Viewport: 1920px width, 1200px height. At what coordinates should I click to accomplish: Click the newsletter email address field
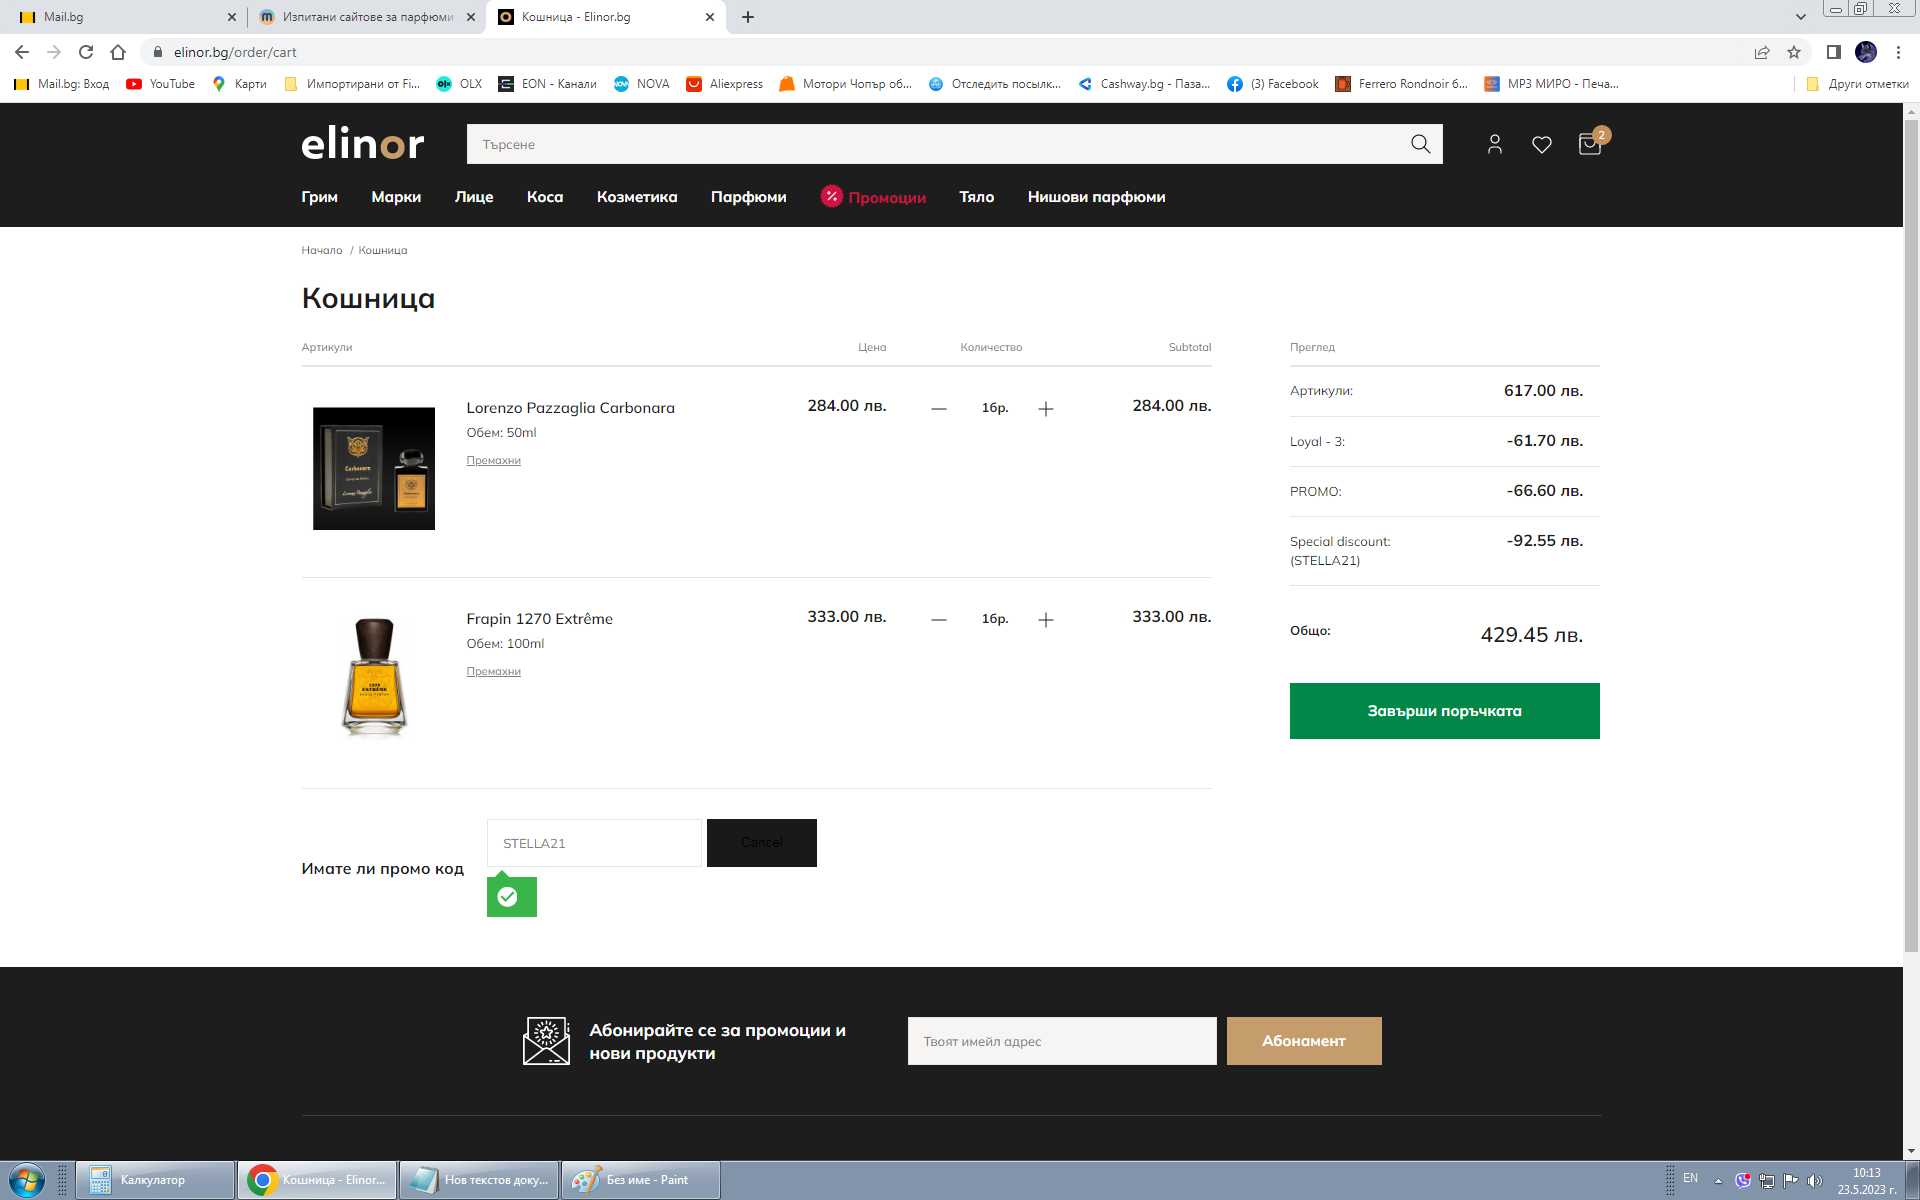(x=1061, y=1041)
